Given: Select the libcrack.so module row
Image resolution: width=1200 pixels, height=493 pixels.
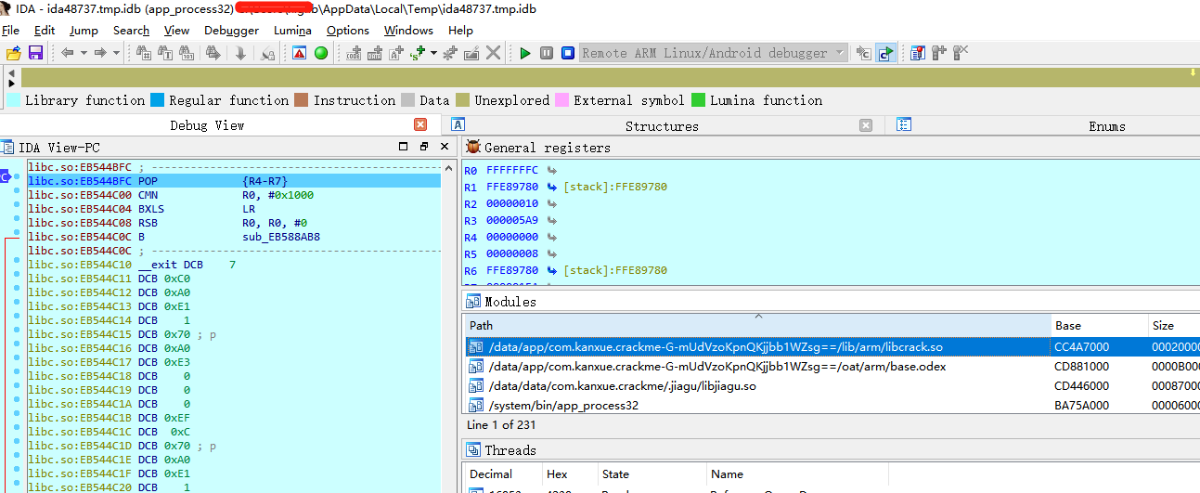Looking at the screenshot, I should pos(832,347).
